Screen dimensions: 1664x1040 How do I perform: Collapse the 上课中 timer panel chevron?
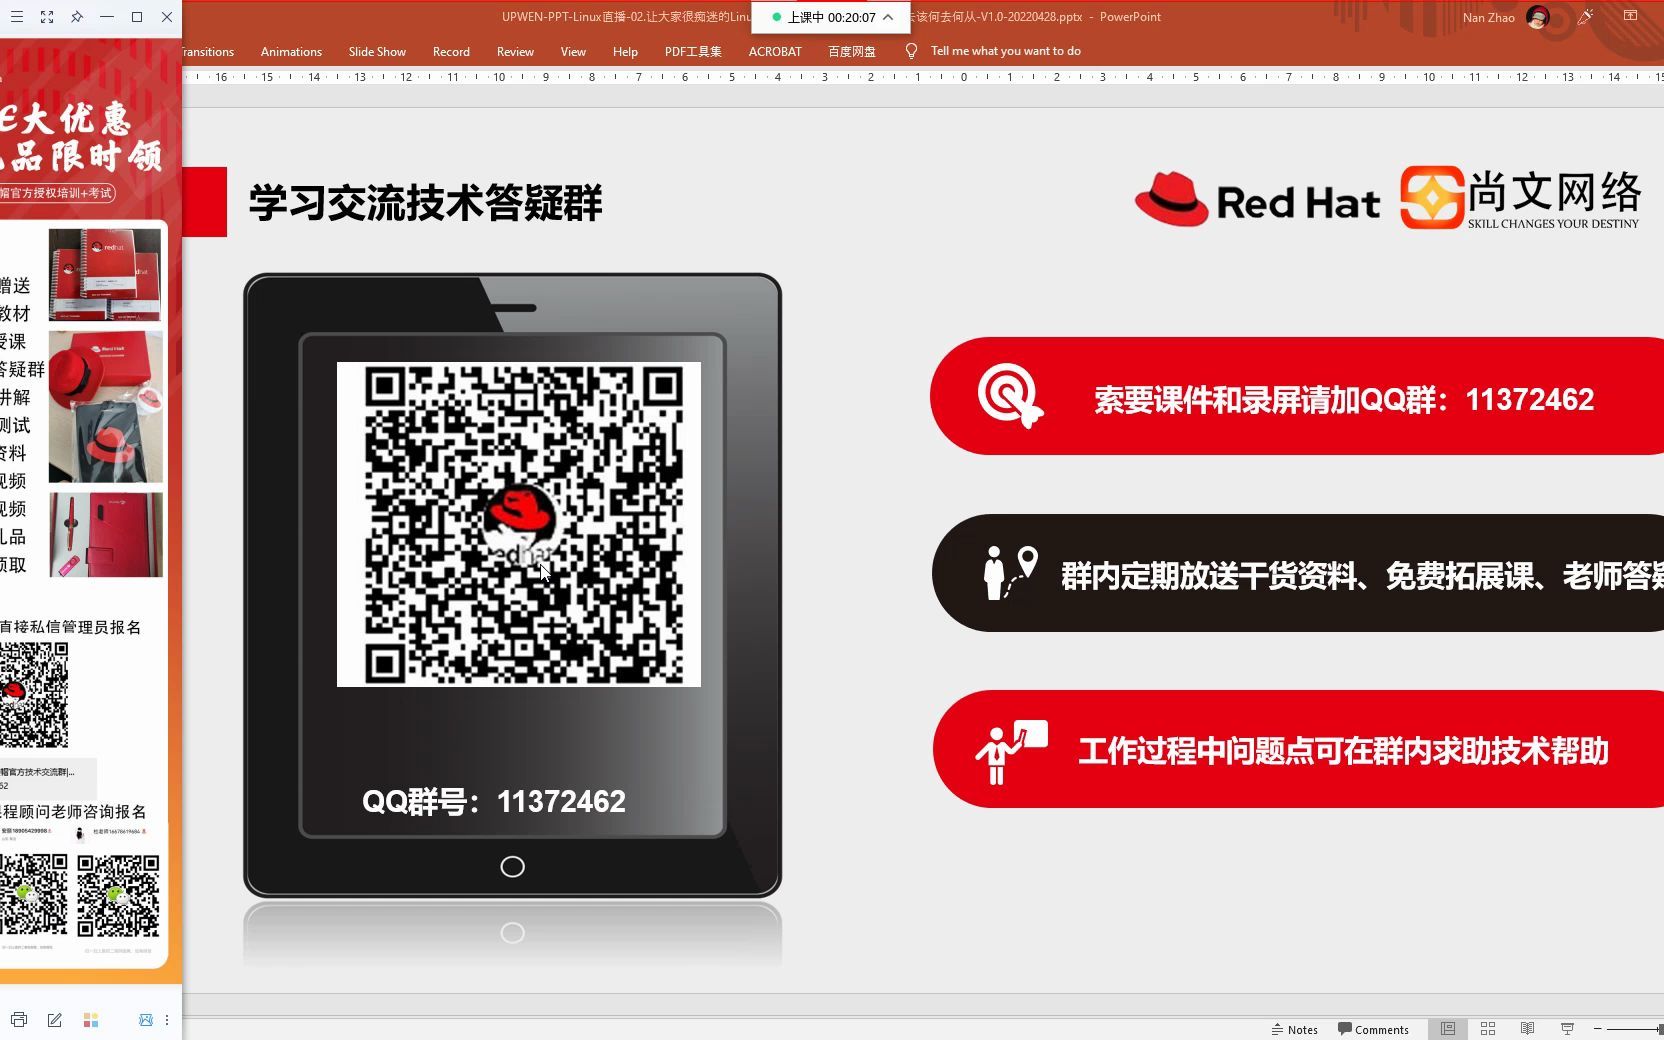pos(886,17)
